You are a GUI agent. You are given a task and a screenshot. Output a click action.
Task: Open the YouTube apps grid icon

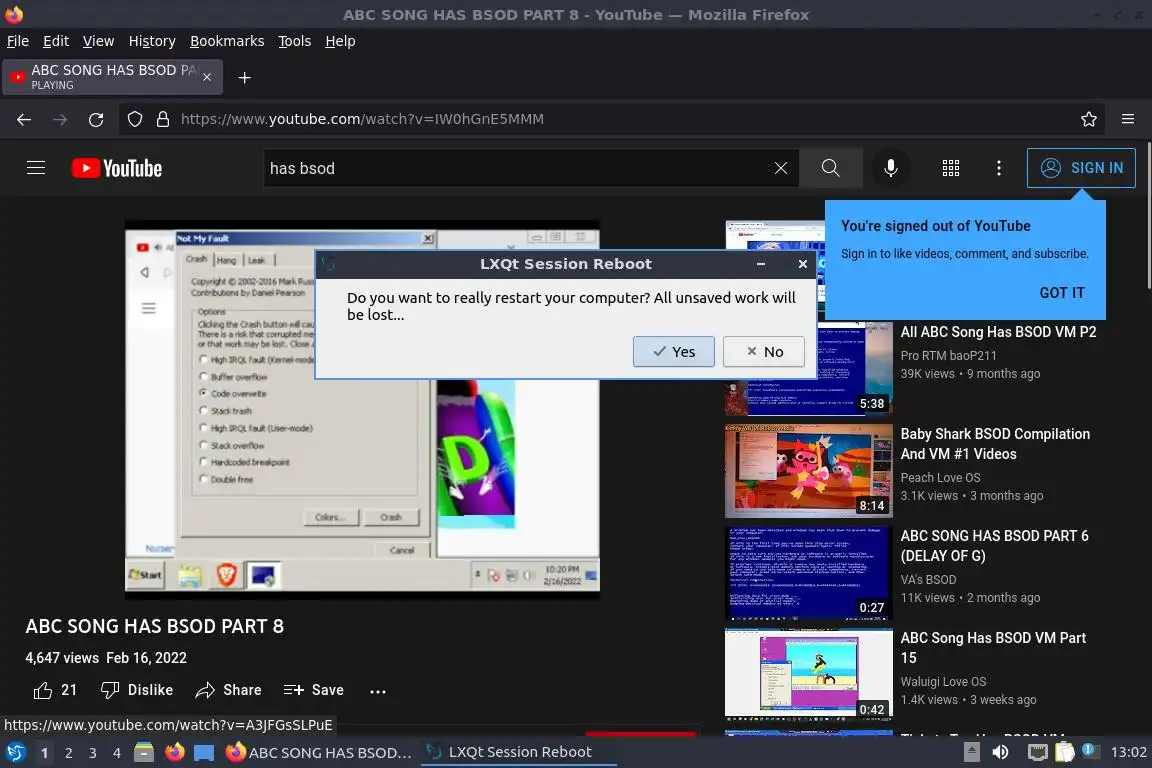coord(951,168)
